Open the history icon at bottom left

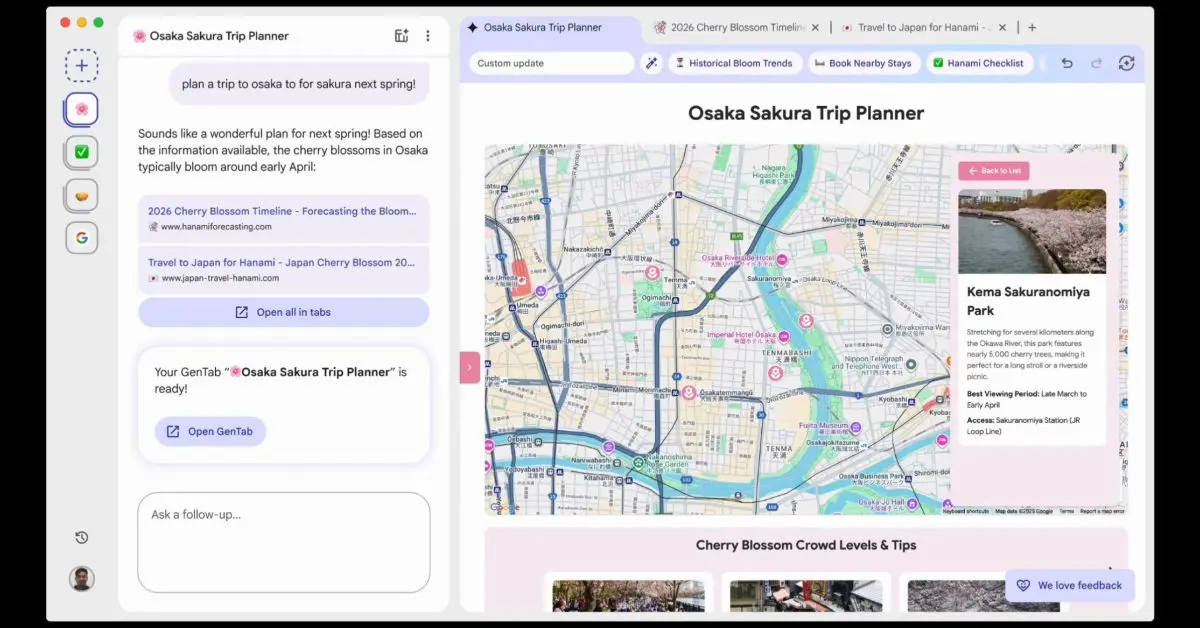point(82,538)
